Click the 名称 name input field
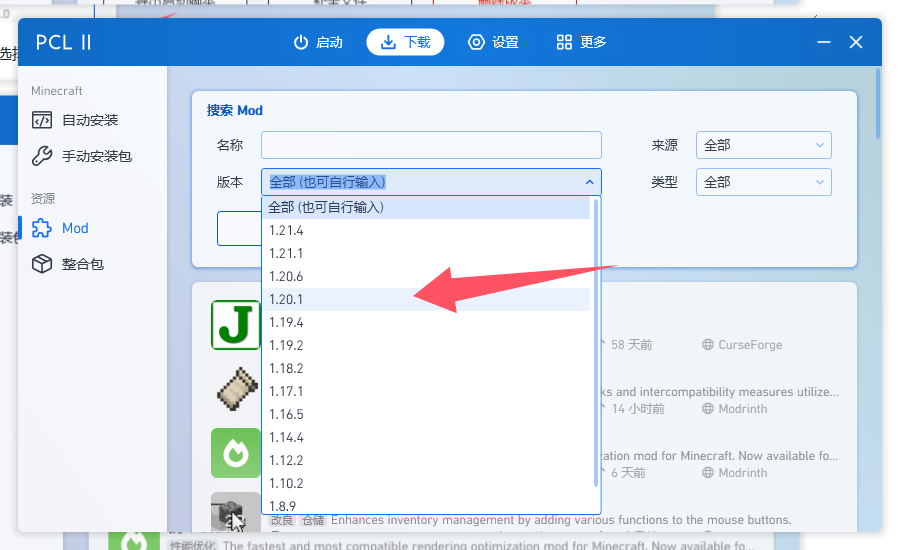Image resolution: width=900 pixels, height=550 pixels. pyautogui.click(x=431, y=145)
